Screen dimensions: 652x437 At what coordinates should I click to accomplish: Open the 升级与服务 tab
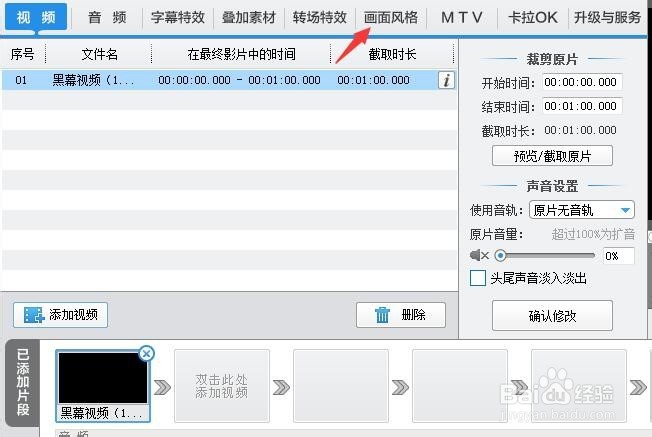[x=607, y=17]
